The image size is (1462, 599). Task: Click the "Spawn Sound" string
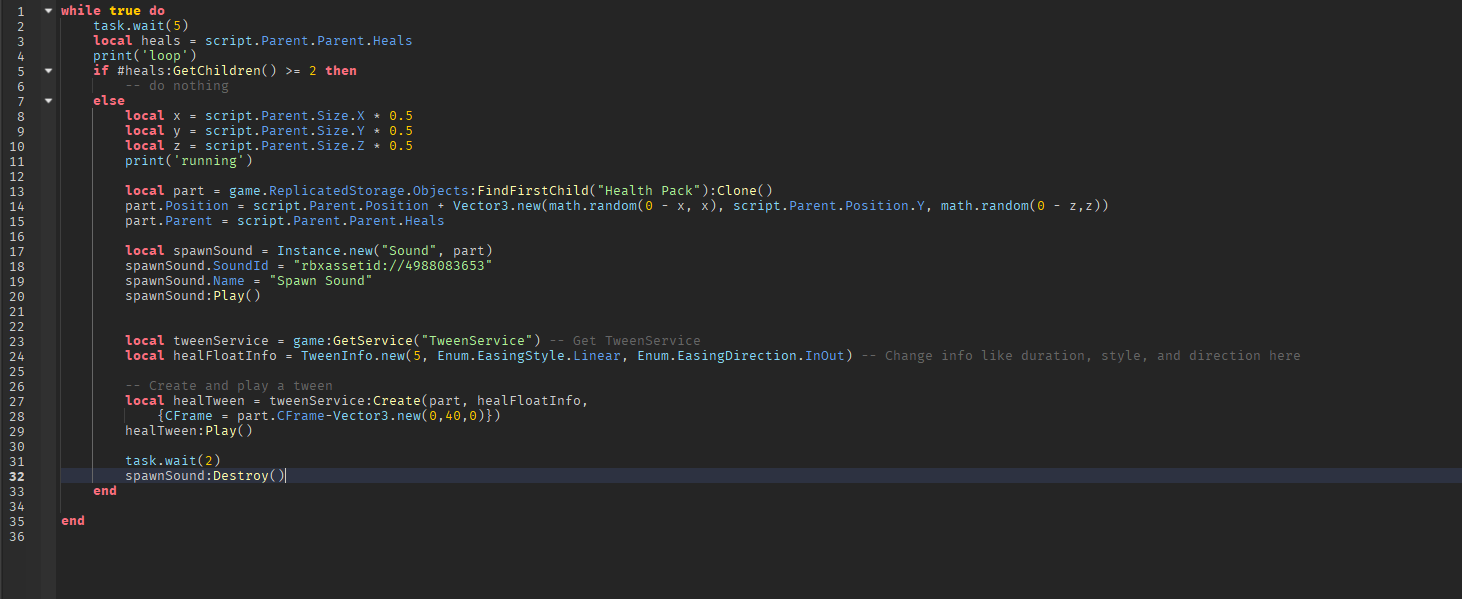click(x=321, y=281)
